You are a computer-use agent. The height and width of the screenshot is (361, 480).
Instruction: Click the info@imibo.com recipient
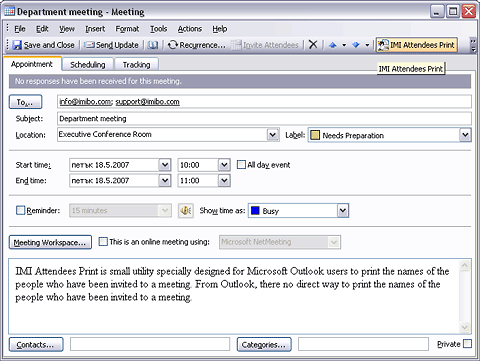(x=86, y=102)
